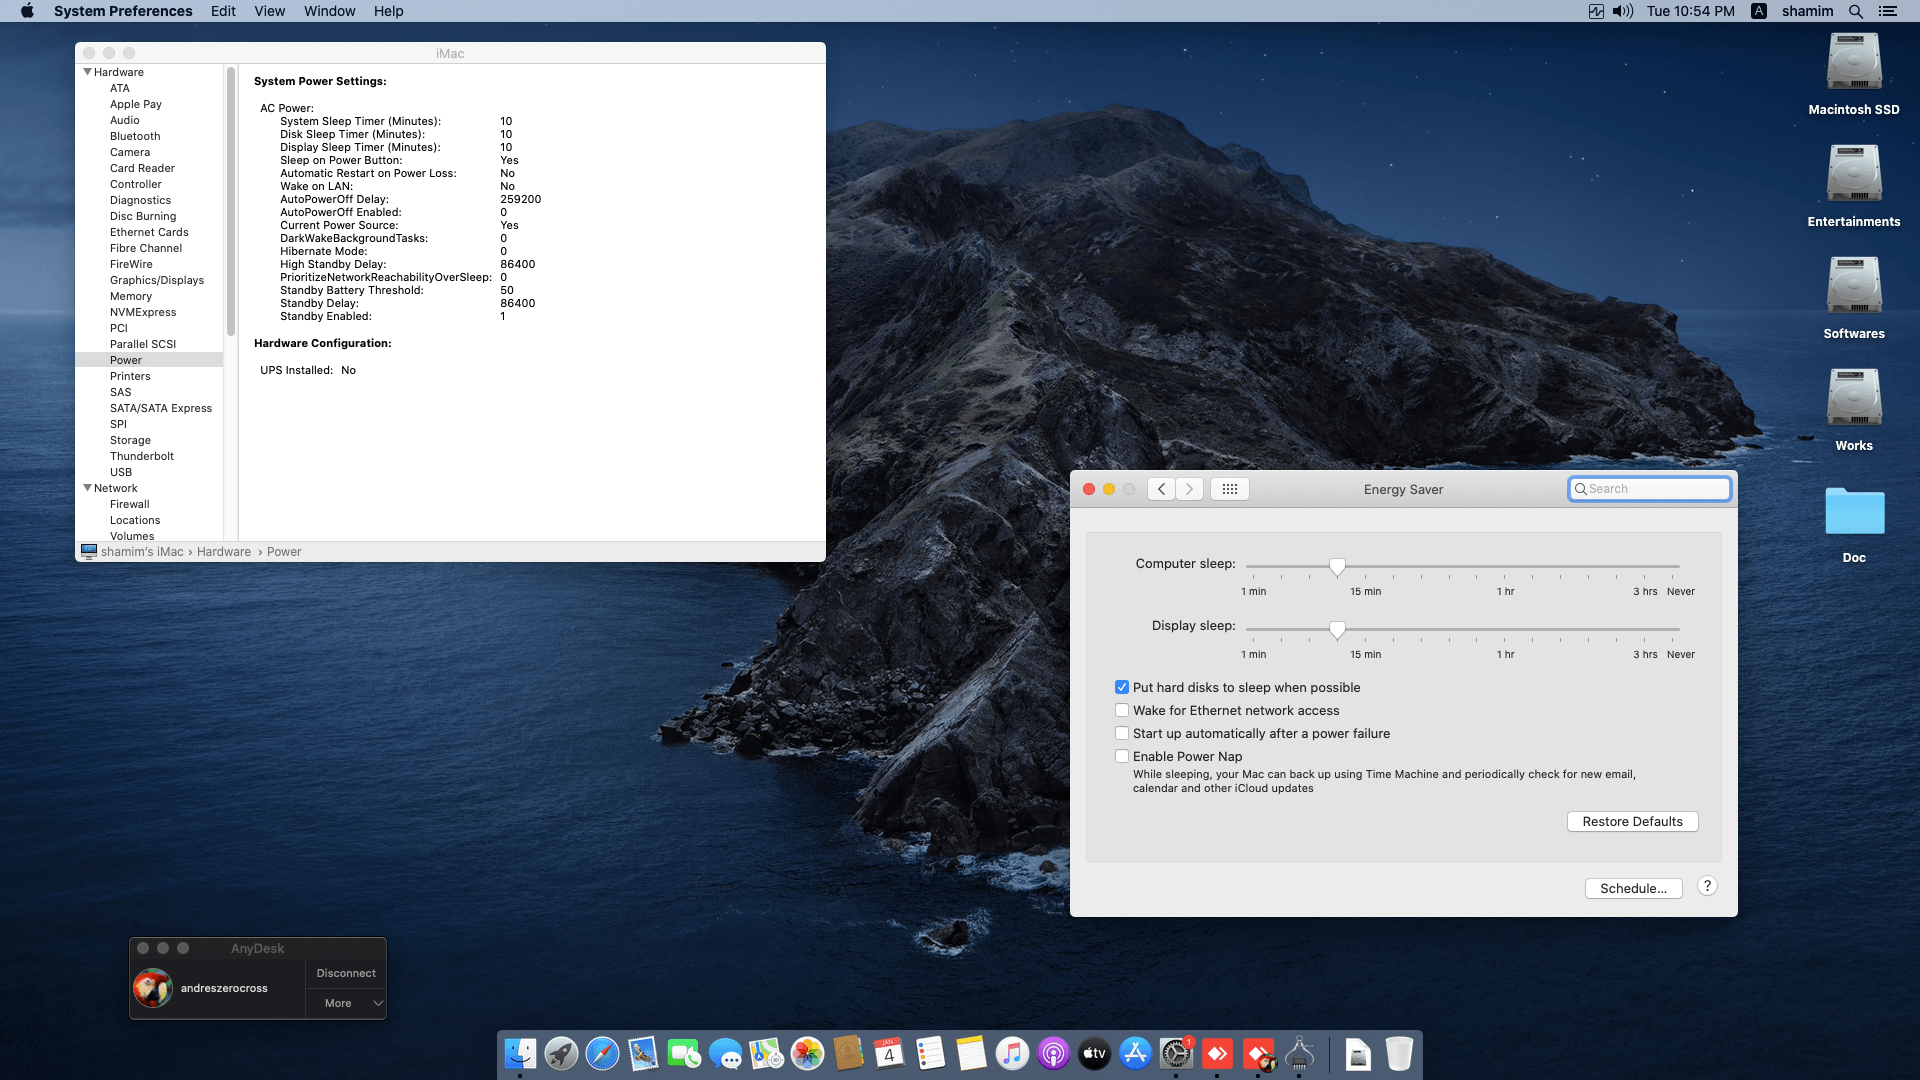The width and height of the screenshot is (1920, 1080).
Task: Open Safari from the Dock
Action: [x=602, y=1054]
